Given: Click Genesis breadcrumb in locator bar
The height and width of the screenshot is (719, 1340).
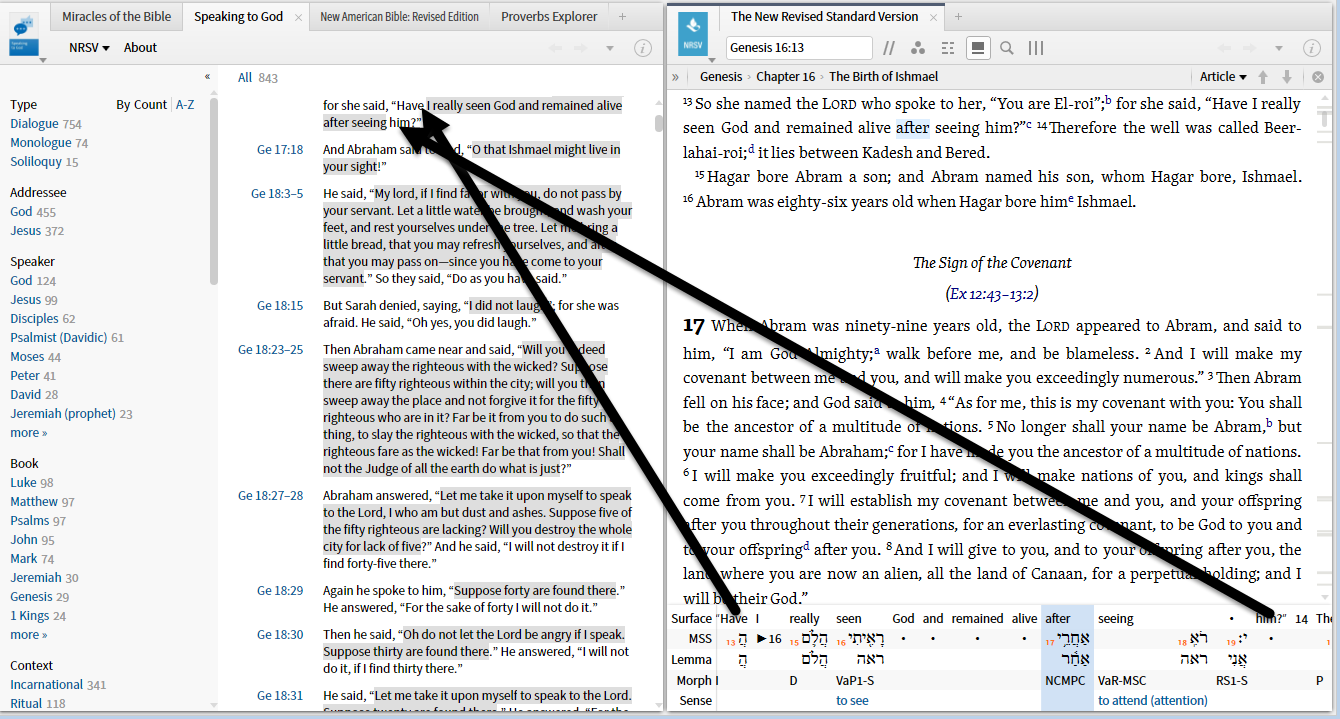Looking at the screenshot, I should [x=721, y=77].
